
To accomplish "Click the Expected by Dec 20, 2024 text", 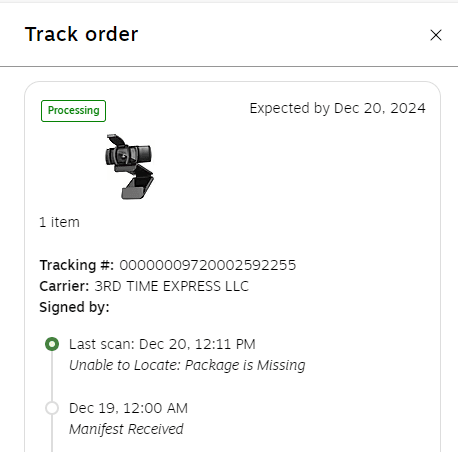I will click(337, 108).
